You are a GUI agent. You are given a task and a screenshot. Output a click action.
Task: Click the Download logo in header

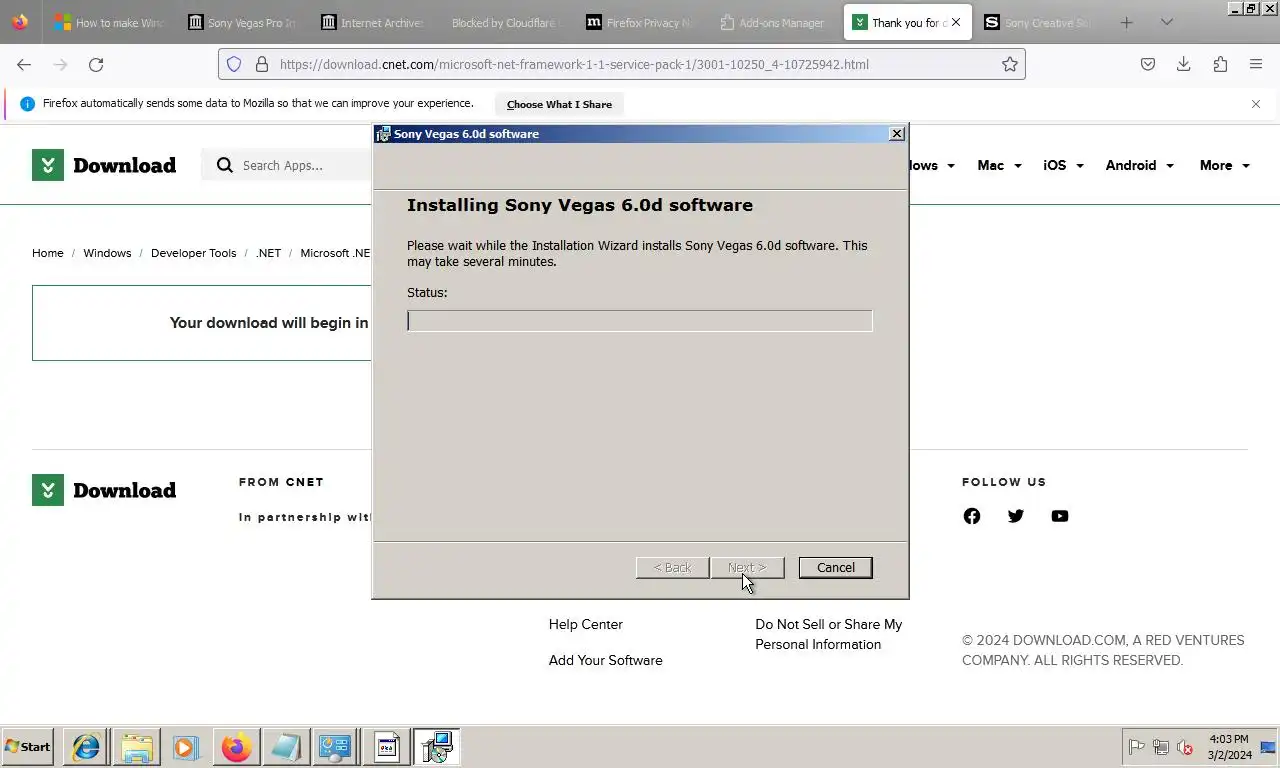(x=104, y=165)
